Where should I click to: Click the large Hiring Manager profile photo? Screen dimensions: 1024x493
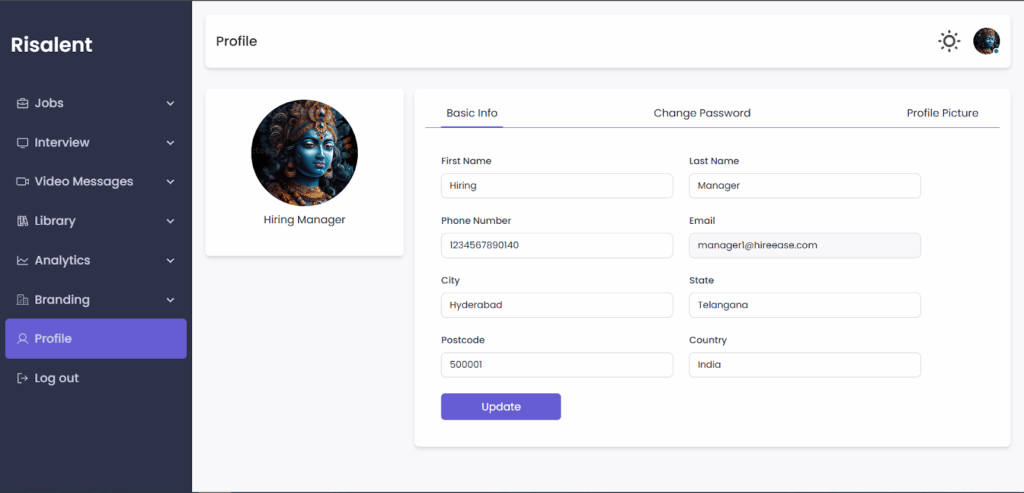304,152
